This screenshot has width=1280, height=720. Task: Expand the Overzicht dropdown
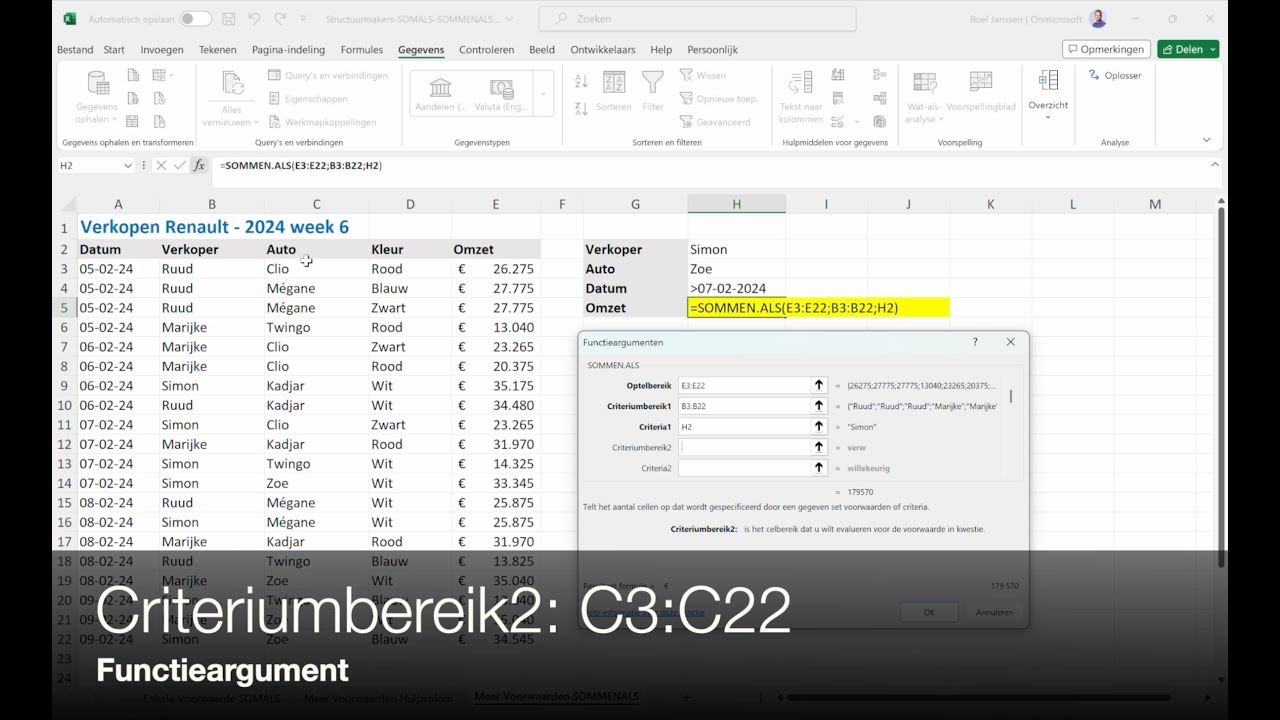click(1048, 118)
